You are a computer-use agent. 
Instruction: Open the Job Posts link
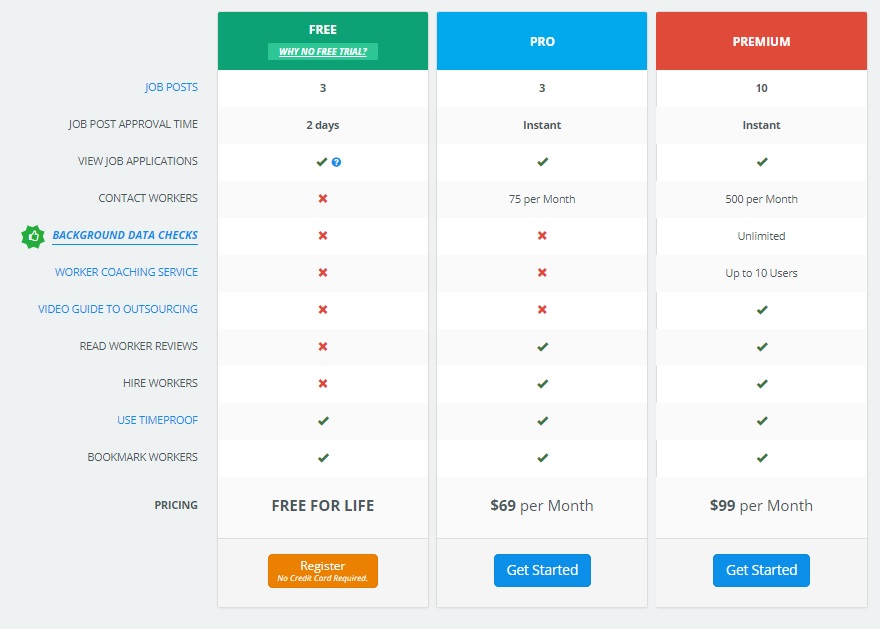pyautogui.click(x=171, y=87)
